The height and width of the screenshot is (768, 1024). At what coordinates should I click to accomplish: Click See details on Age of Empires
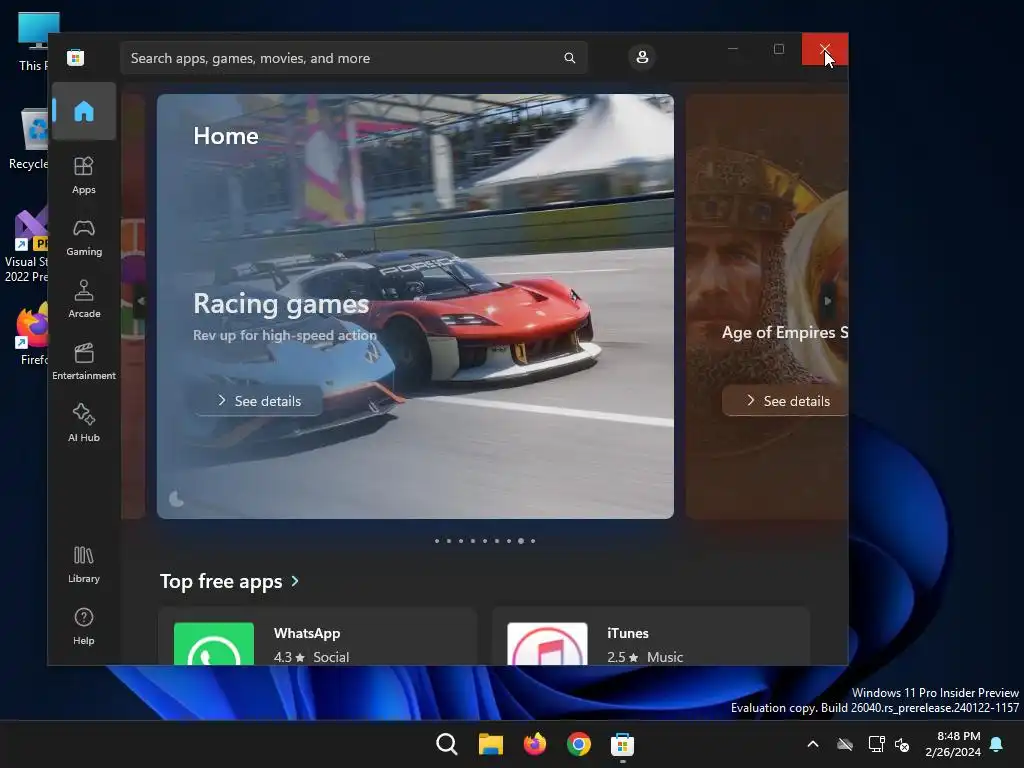point(785,400)
